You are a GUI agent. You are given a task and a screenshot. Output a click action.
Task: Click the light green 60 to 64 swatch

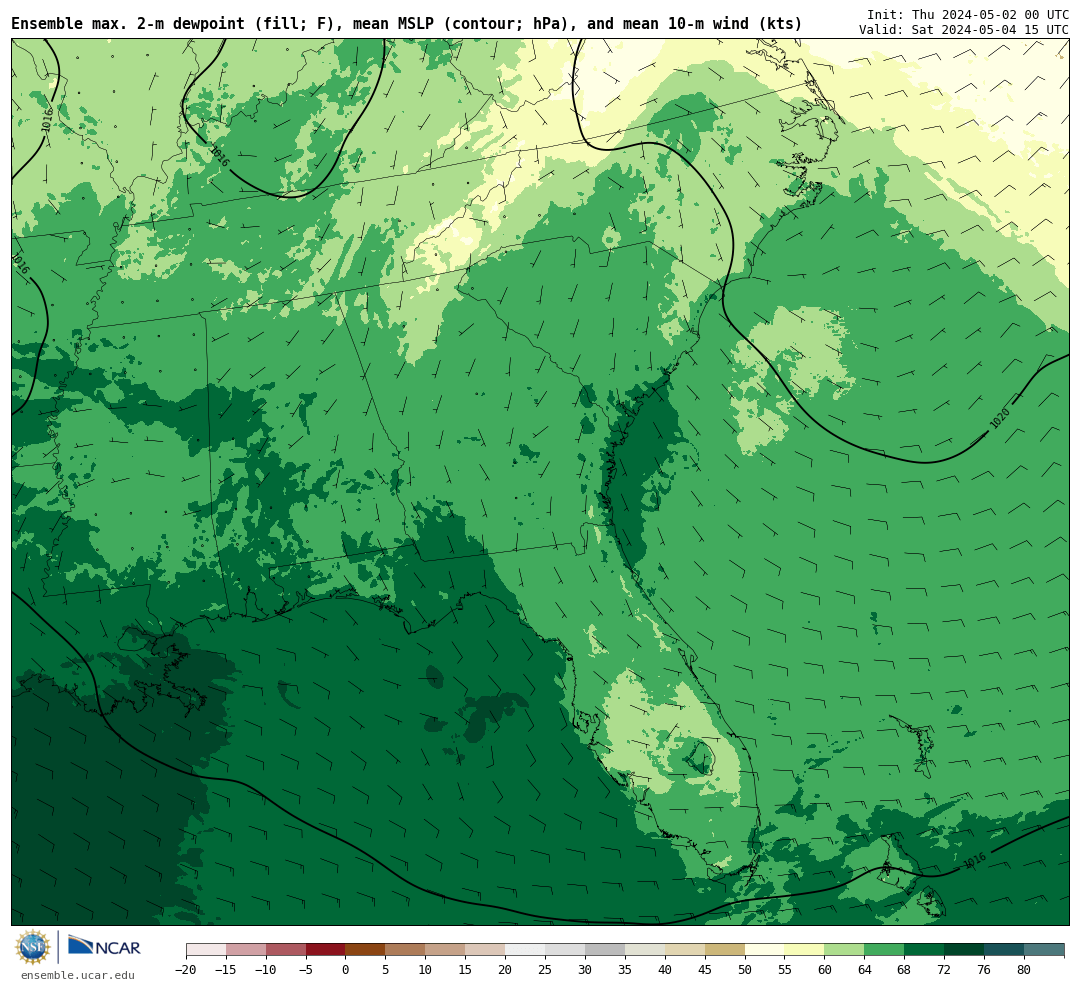pos(844,950)
